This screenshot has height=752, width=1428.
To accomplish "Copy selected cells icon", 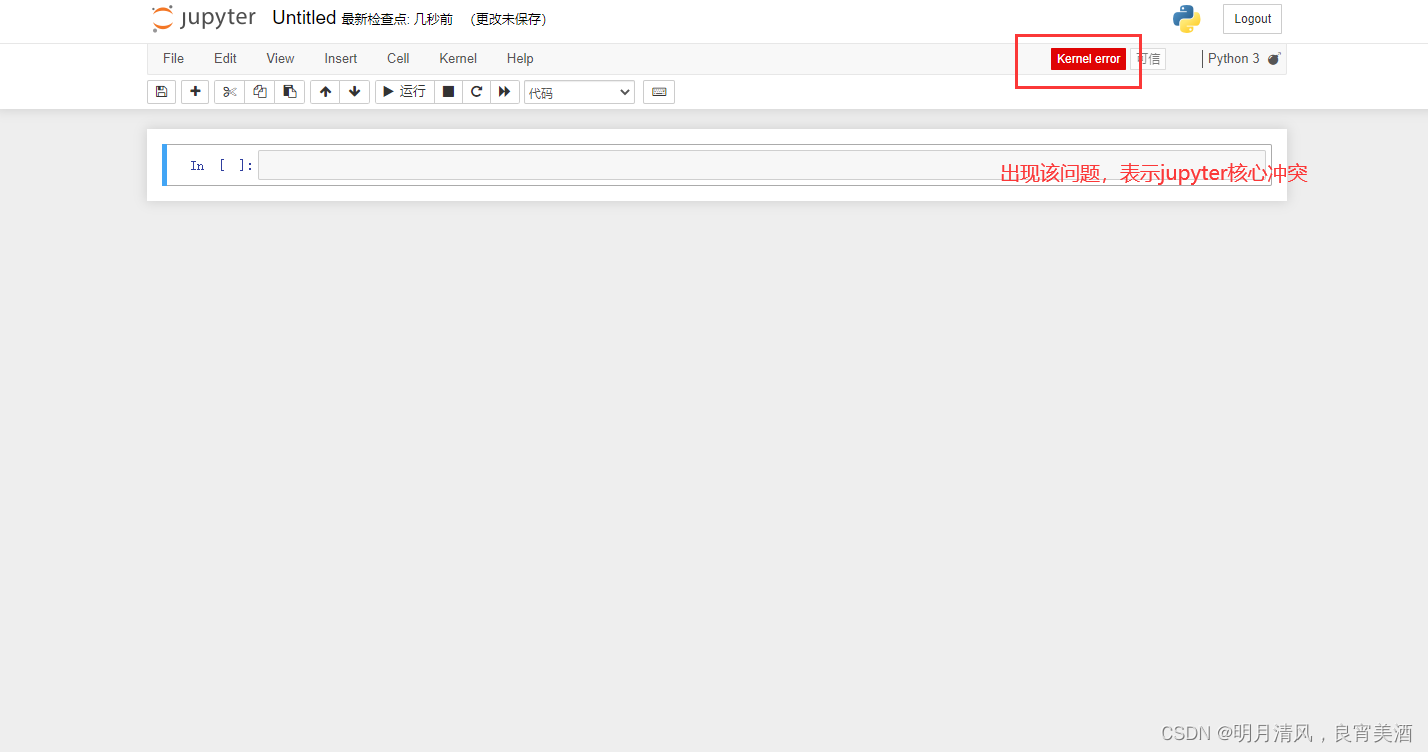I will [260, 92].
